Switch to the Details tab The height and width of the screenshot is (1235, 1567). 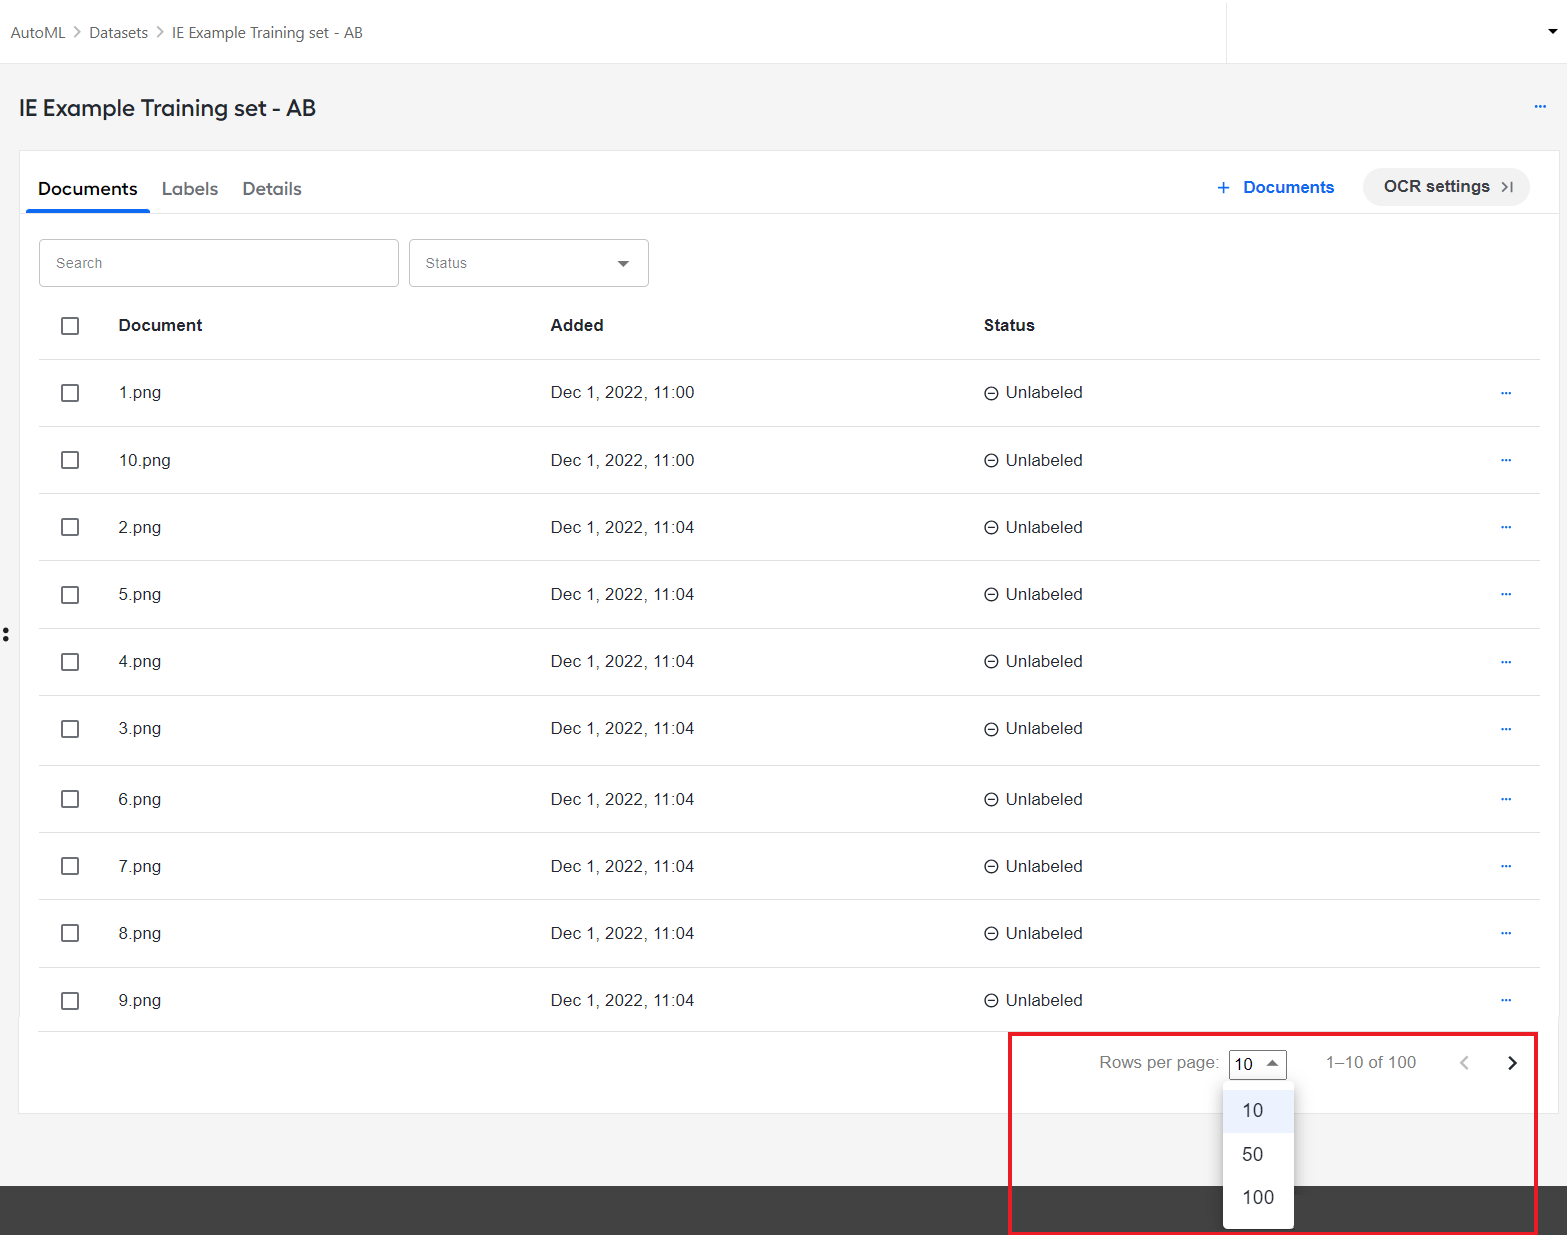coord(272,189)
